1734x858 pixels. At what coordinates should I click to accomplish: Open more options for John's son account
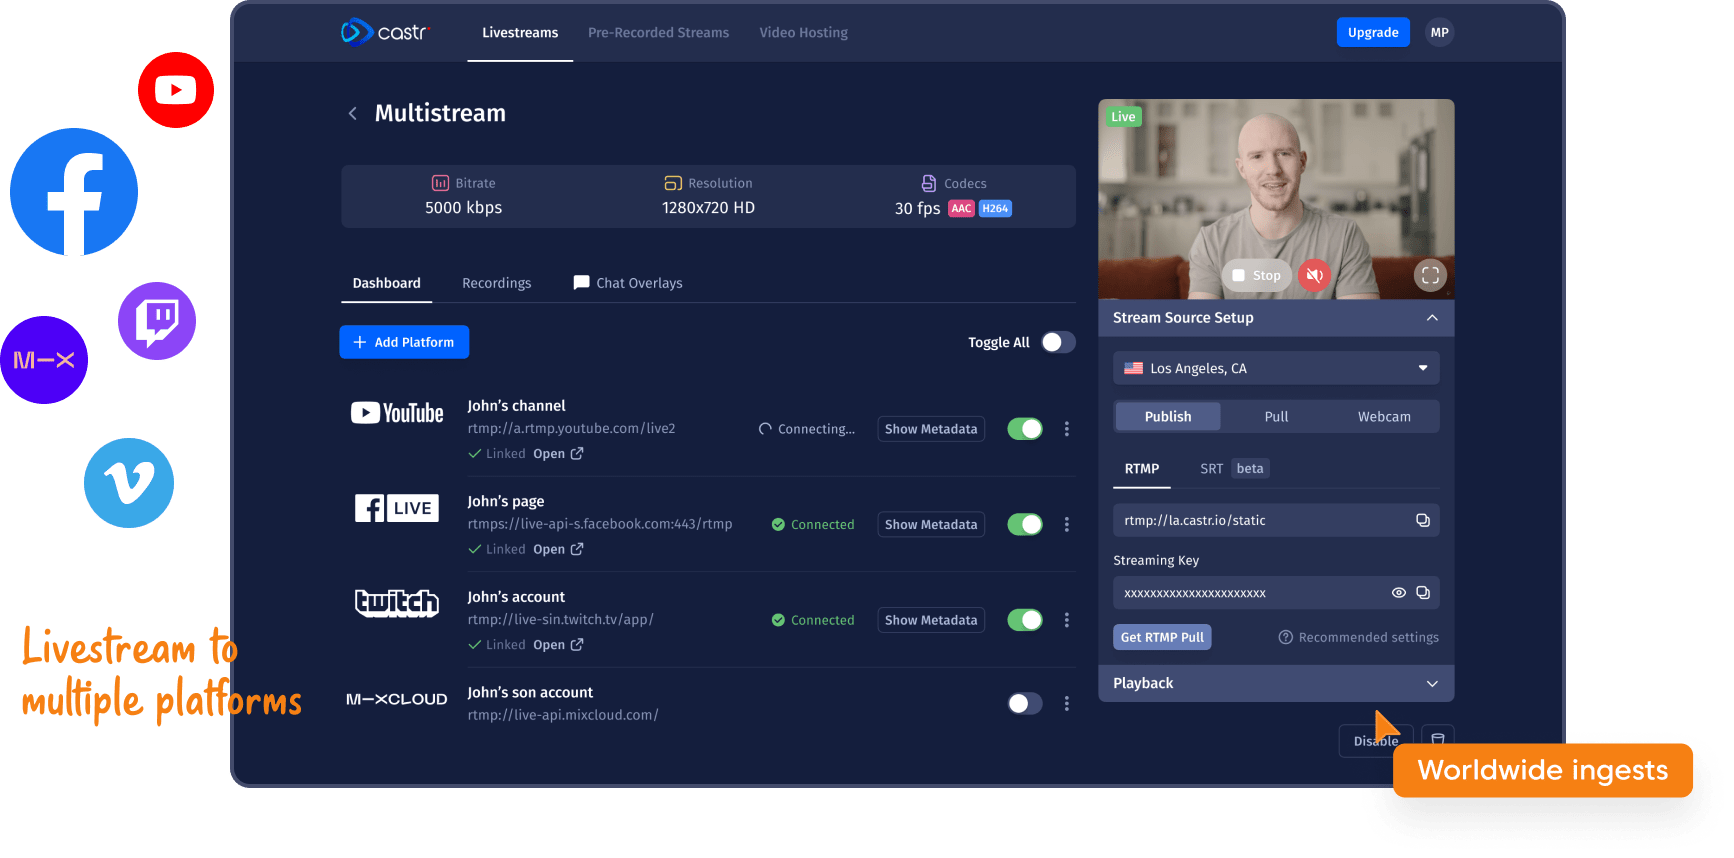pyautogui.click(x=1067, y=704)
